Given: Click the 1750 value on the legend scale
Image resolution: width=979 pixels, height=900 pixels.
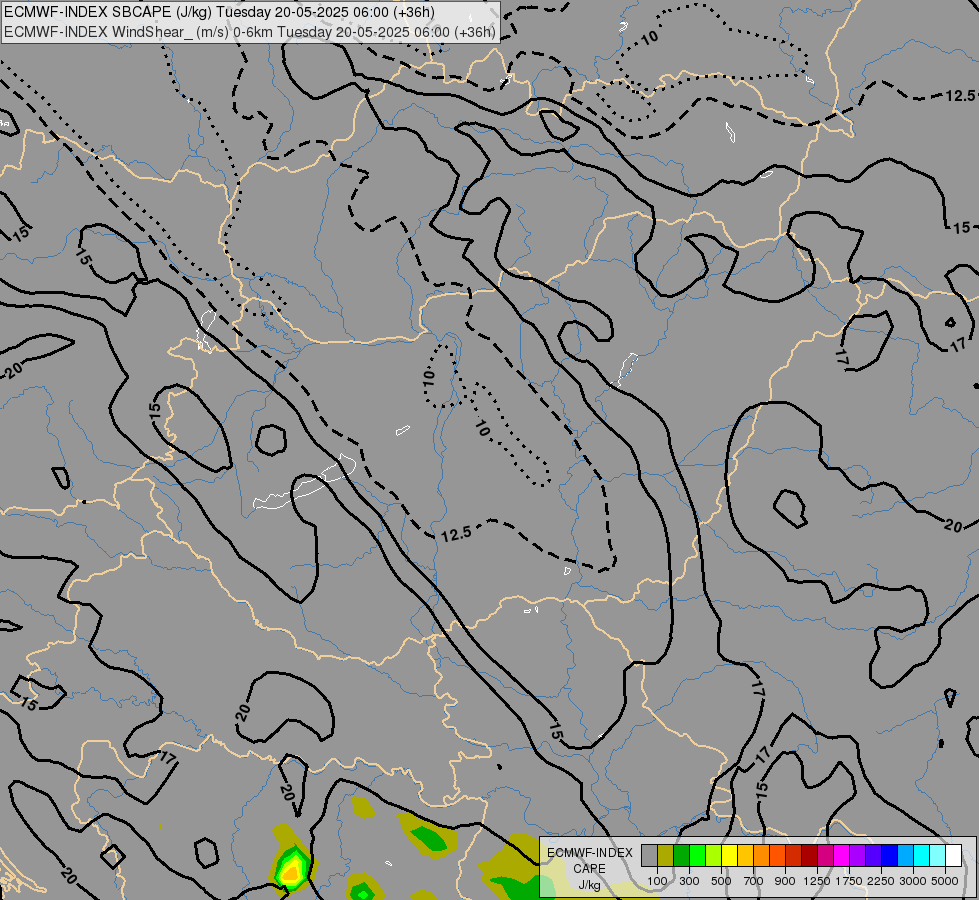Looking at the screenshot, I should 849,881.
